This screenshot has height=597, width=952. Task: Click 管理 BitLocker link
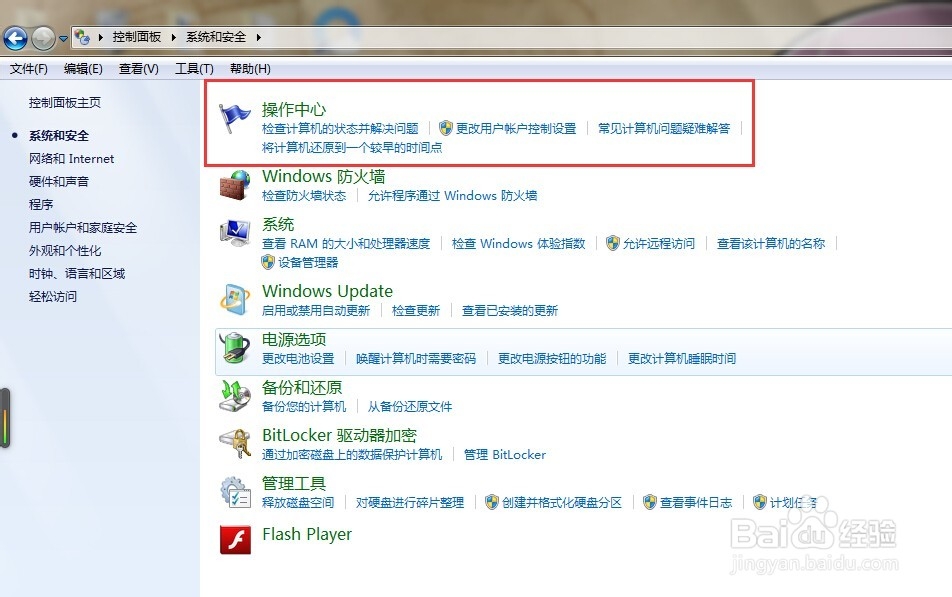505,454
